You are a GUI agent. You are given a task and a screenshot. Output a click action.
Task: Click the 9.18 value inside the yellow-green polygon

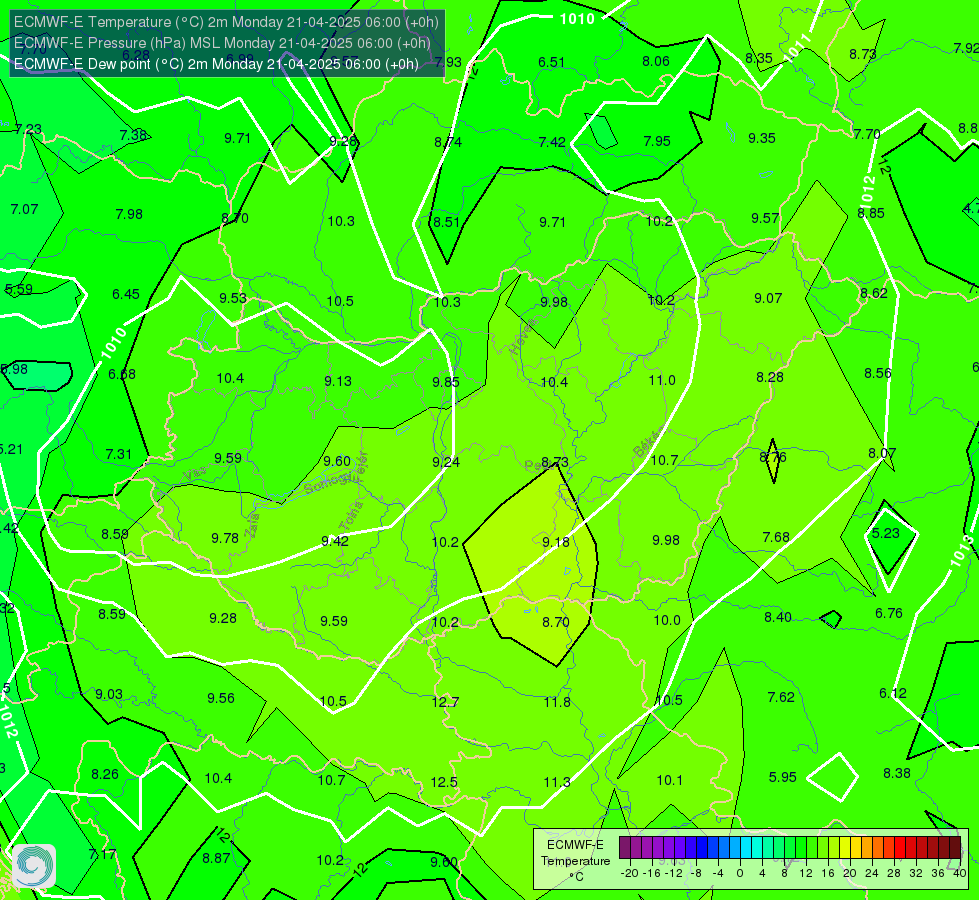(556, 541)
